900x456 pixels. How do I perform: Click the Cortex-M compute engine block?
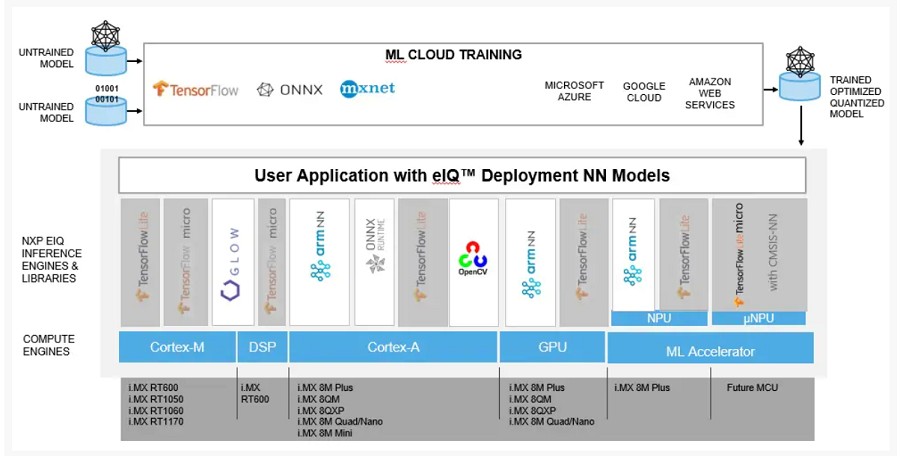[177, 347]
